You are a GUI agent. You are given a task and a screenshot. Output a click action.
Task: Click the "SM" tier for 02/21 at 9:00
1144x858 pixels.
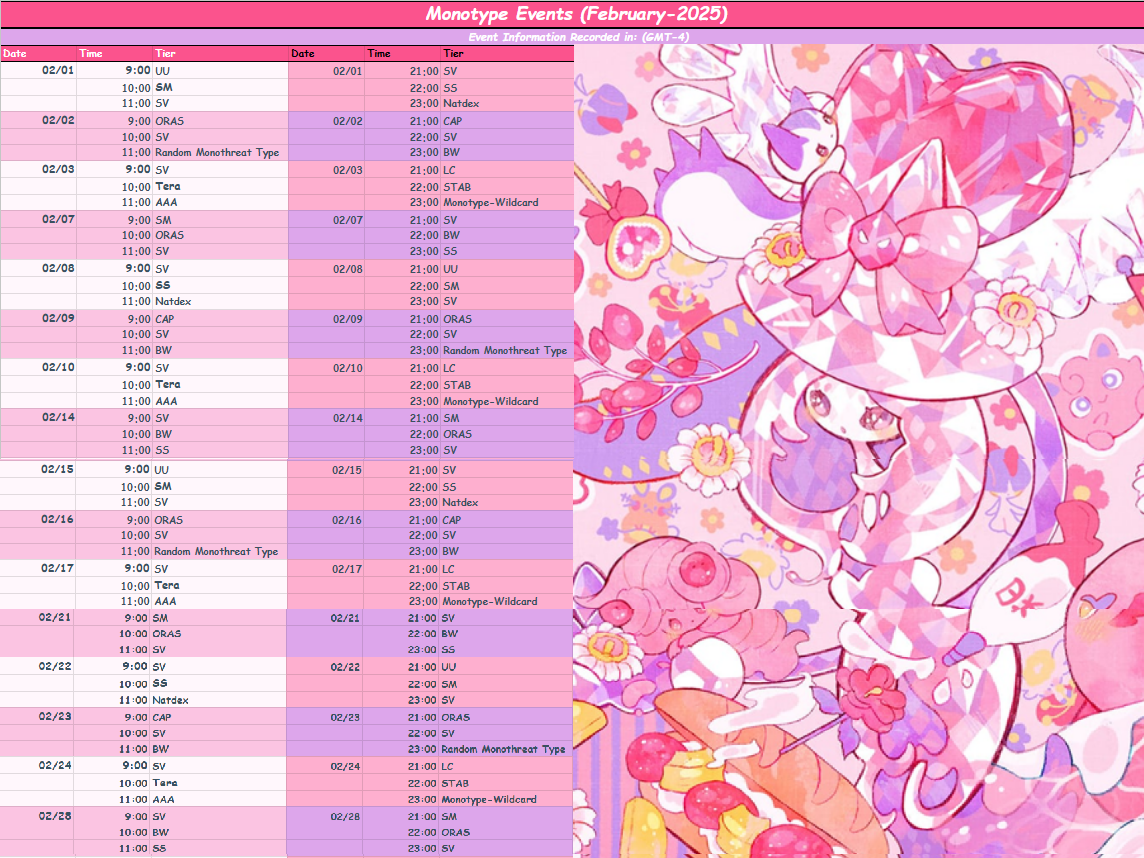point(160,618)
